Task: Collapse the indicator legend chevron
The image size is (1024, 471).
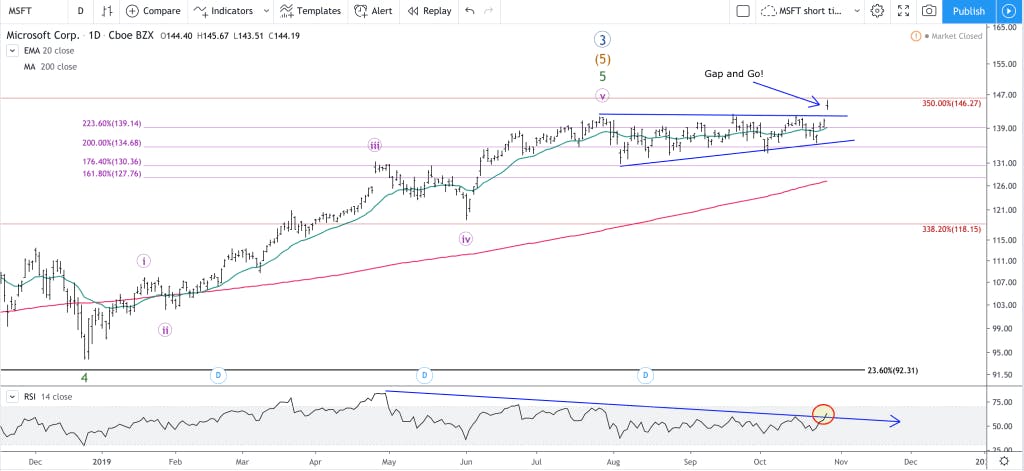Action: 12,51
